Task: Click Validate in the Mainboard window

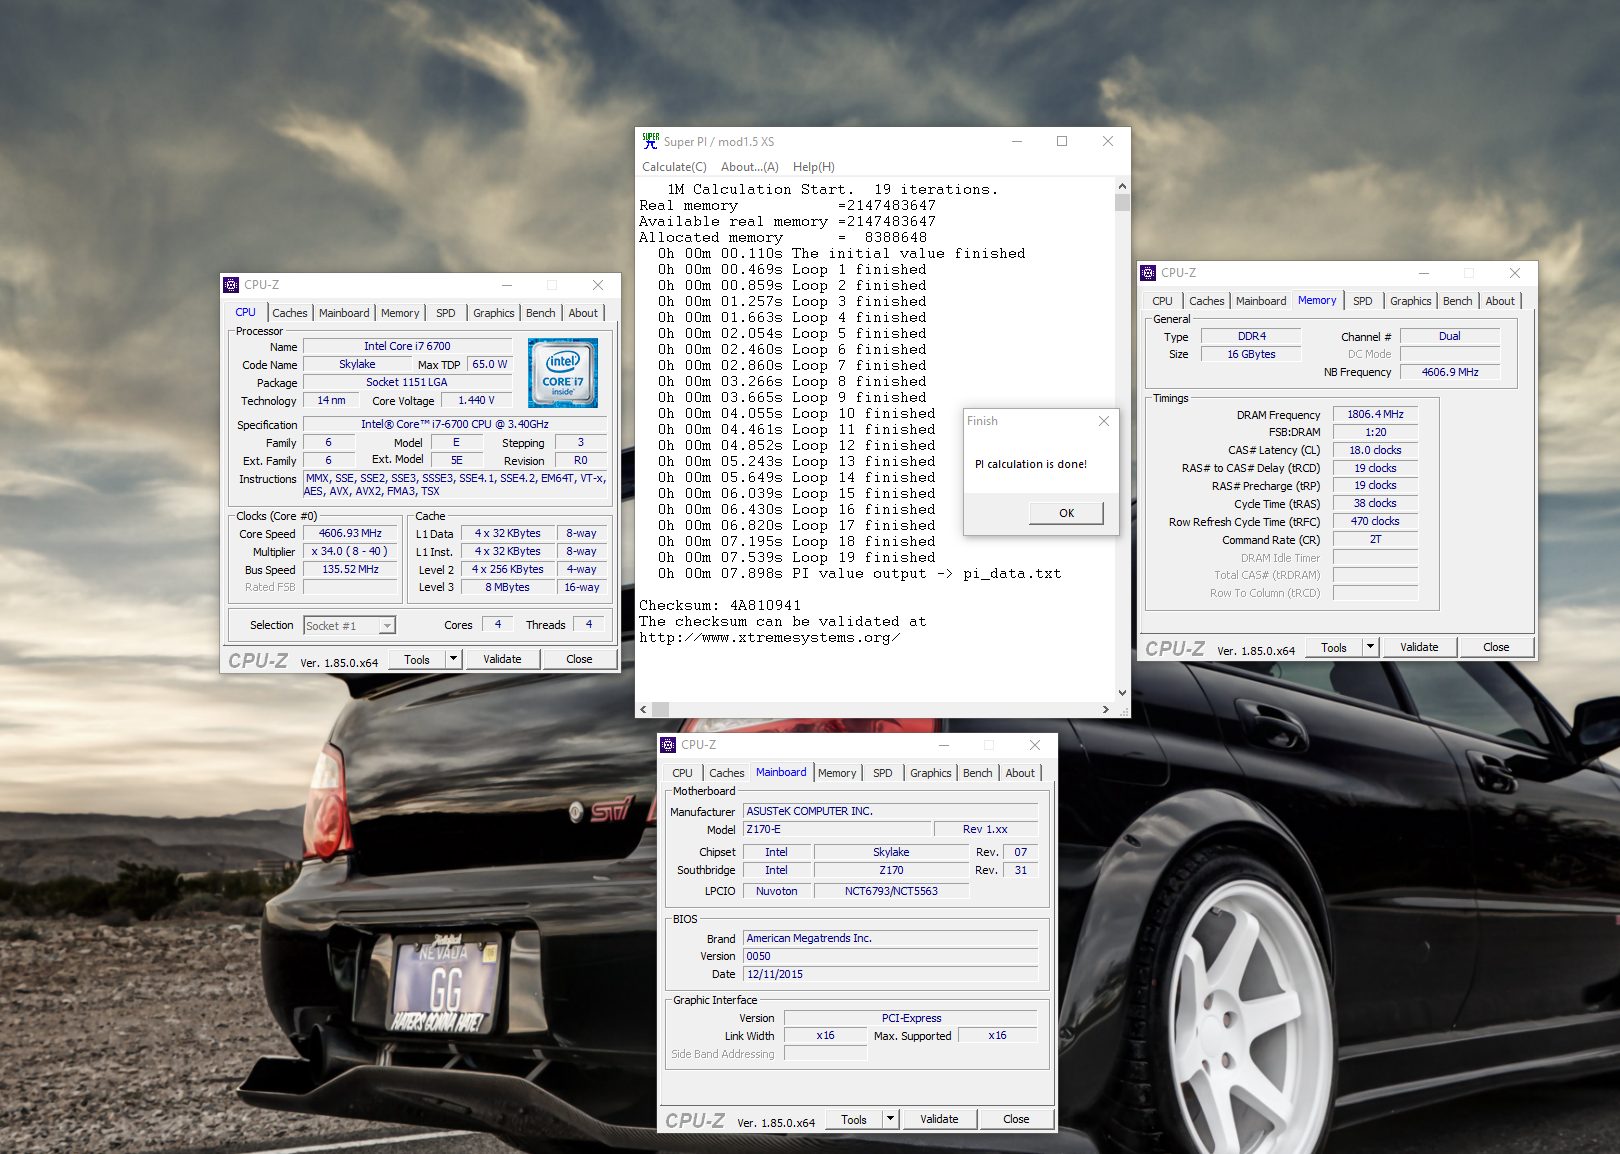Action: (939, 1120)
